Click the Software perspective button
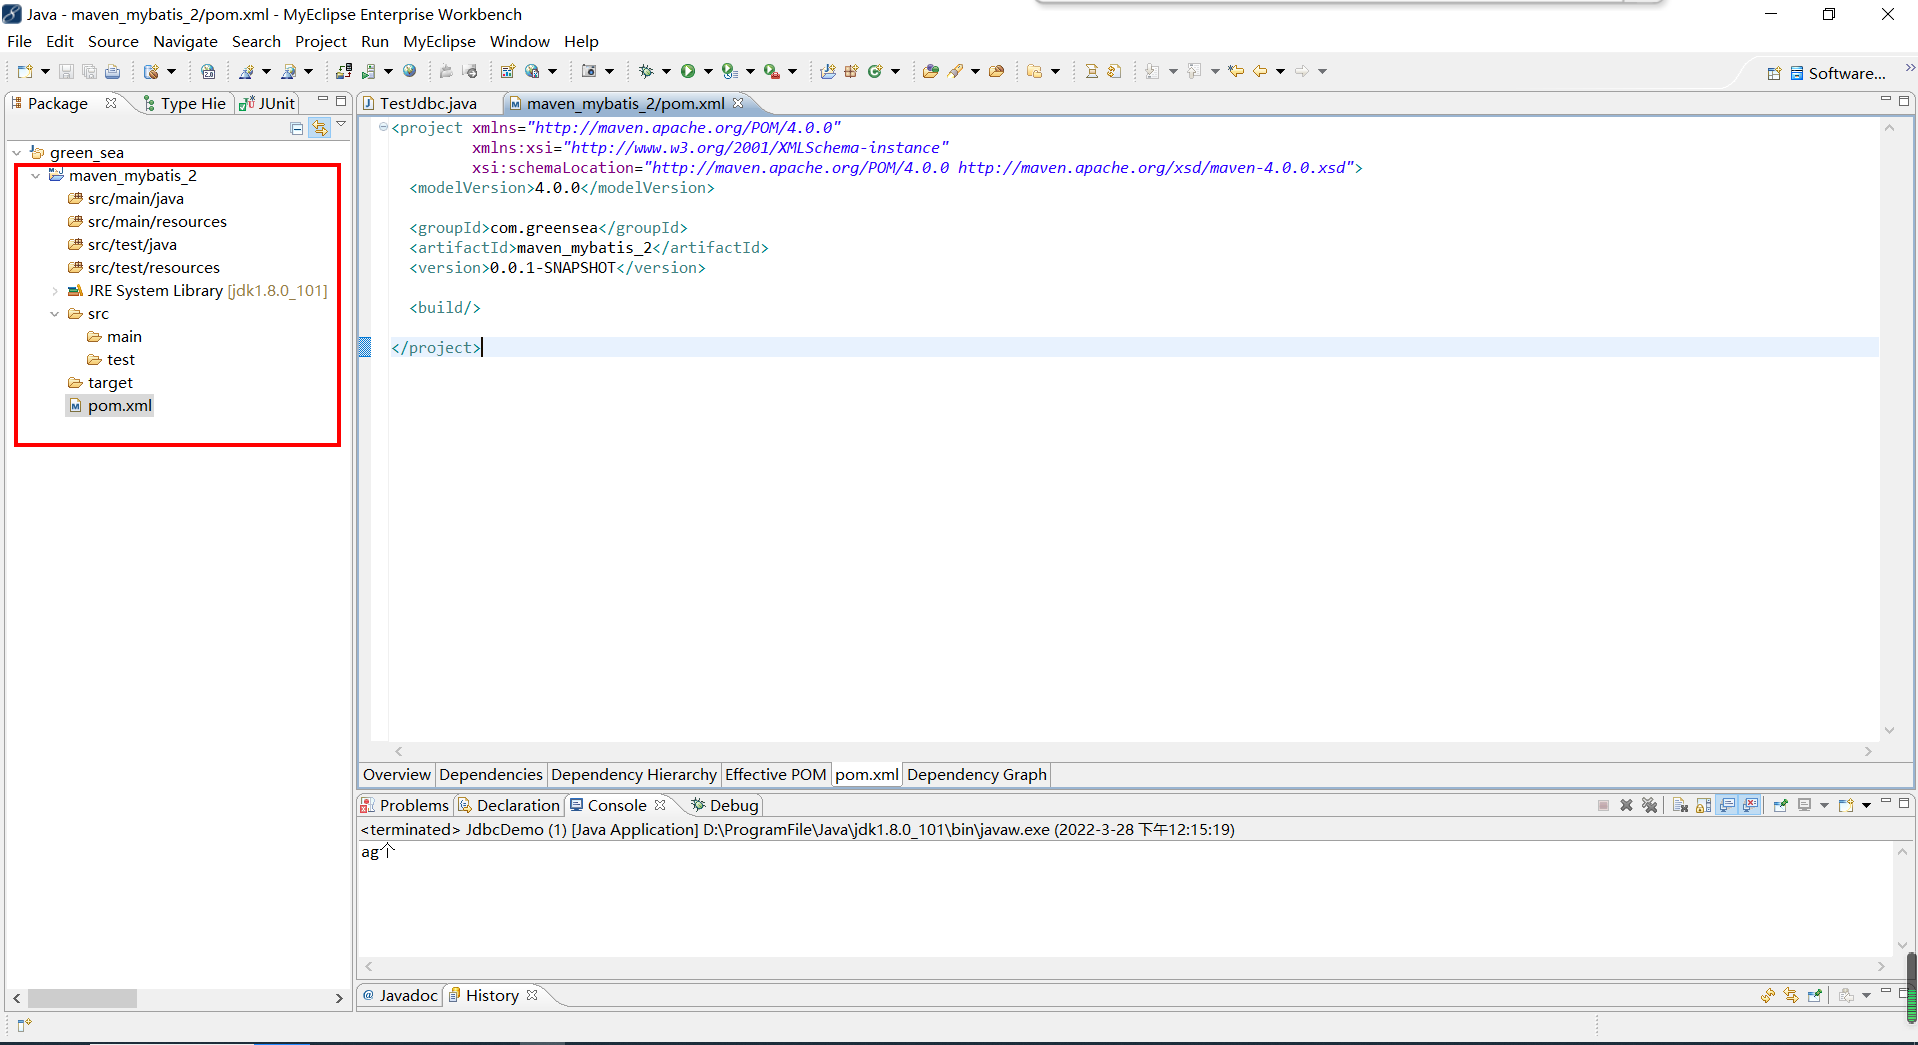Screen dimensions: 1918x1045 point(1838,73)
